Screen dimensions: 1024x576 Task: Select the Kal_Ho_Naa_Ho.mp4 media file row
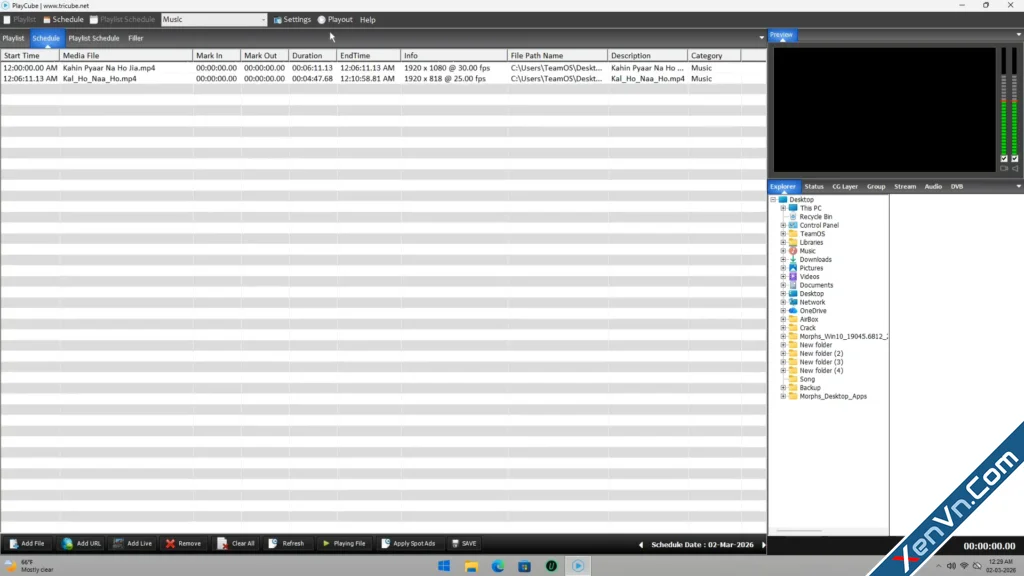coord(383,78)
